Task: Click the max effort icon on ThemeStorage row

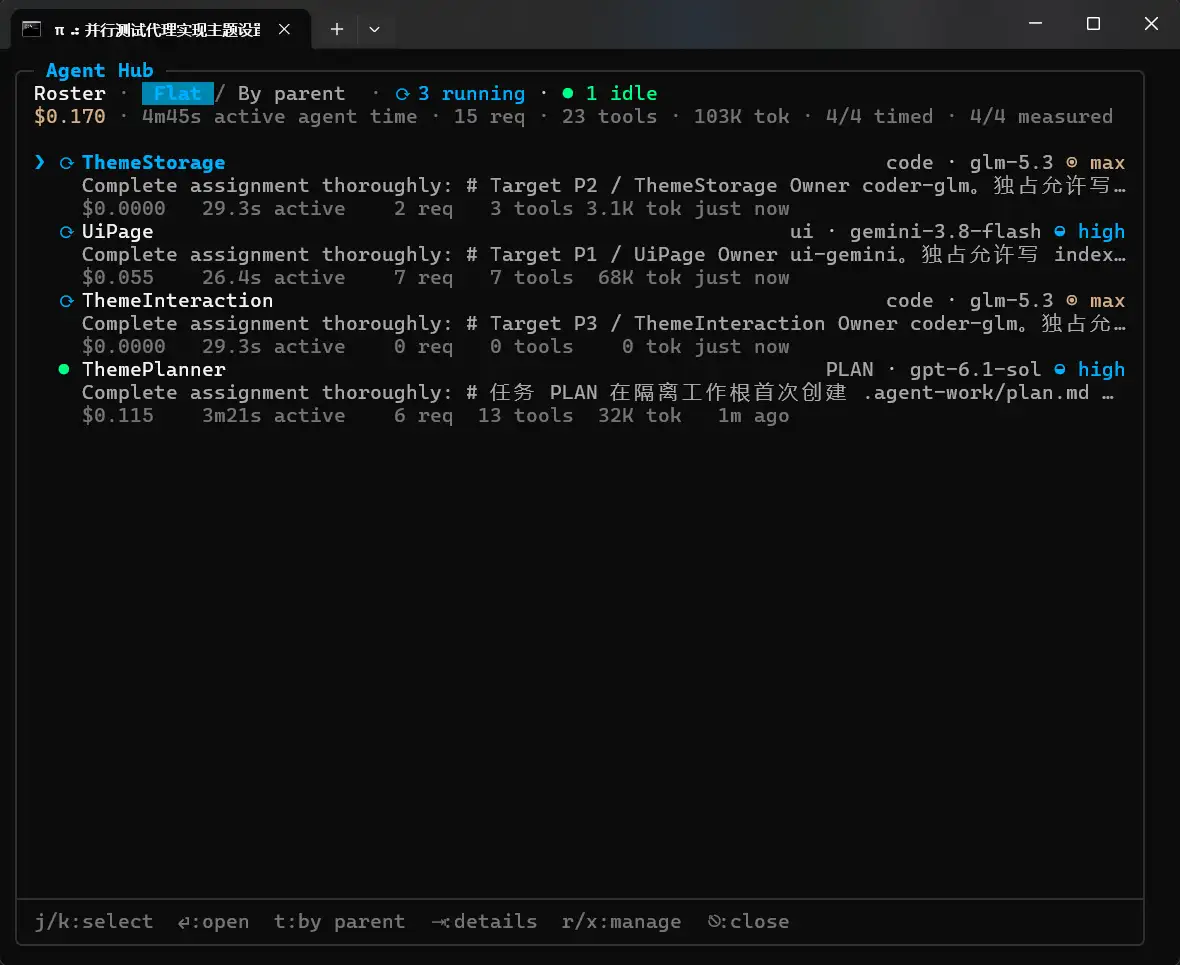Action: [1072, 163]
